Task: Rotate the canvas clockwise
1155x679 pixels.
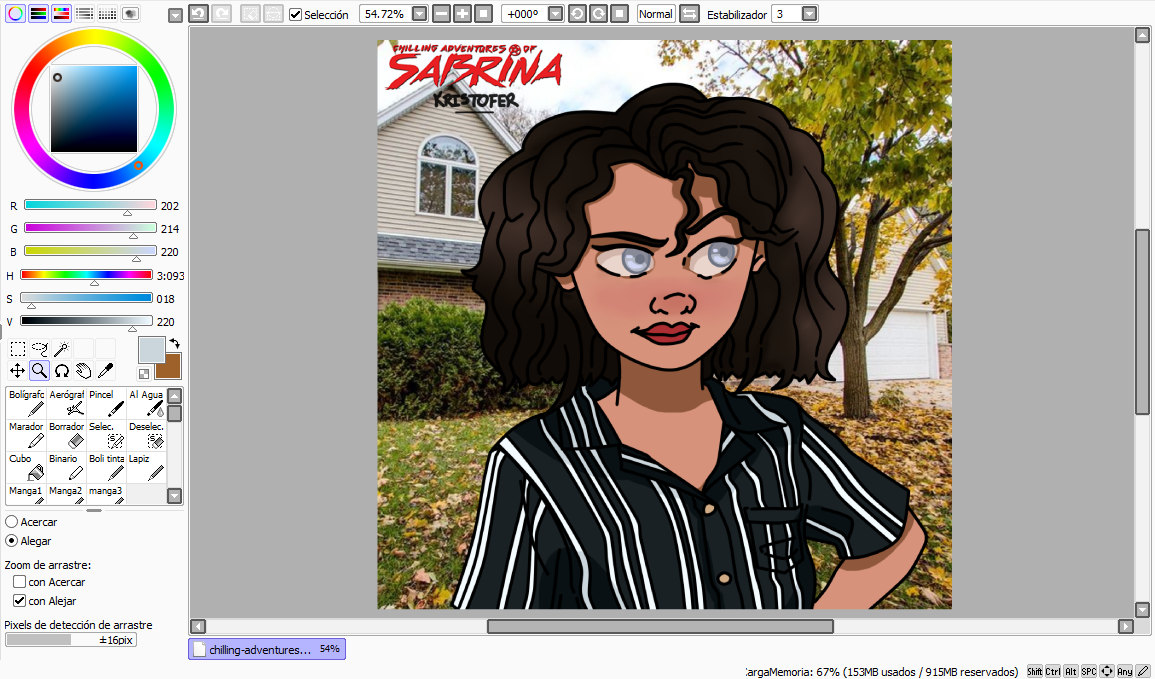Action: coord(599,14)
